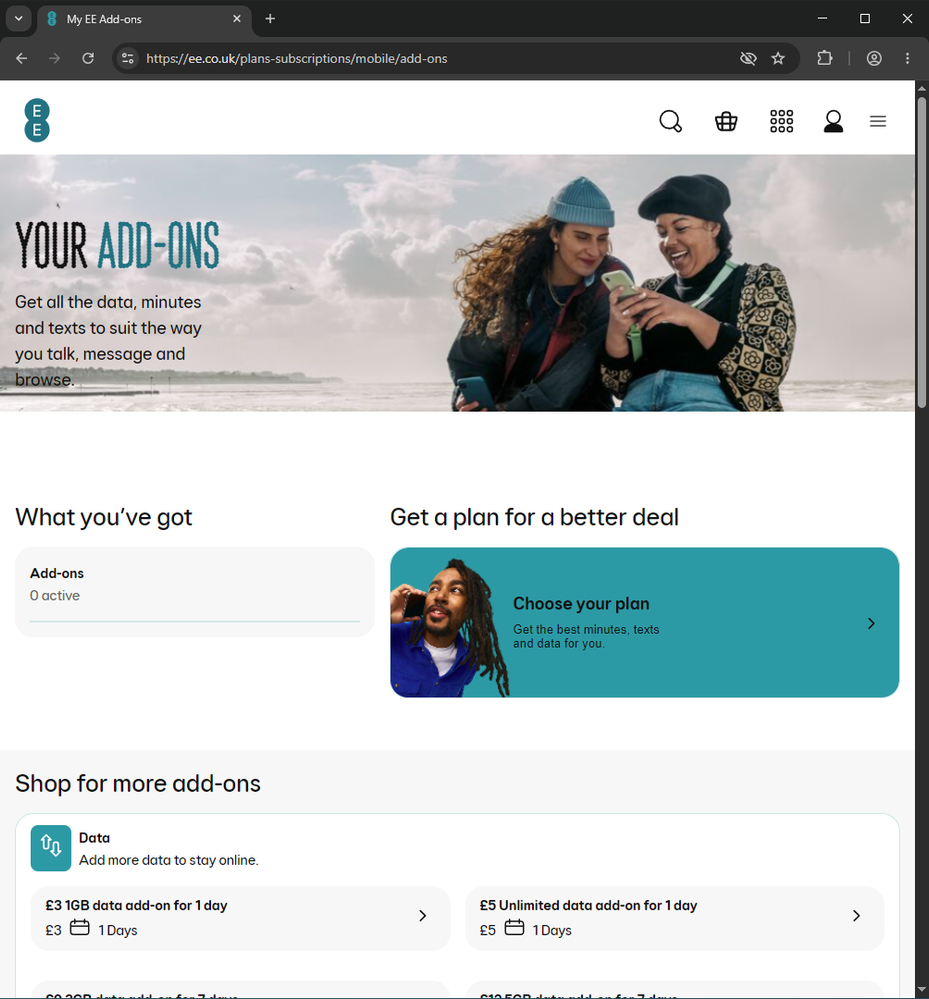Minimize the browser window
The height and width of the screenshot is (999, 929).
[823, 18]
